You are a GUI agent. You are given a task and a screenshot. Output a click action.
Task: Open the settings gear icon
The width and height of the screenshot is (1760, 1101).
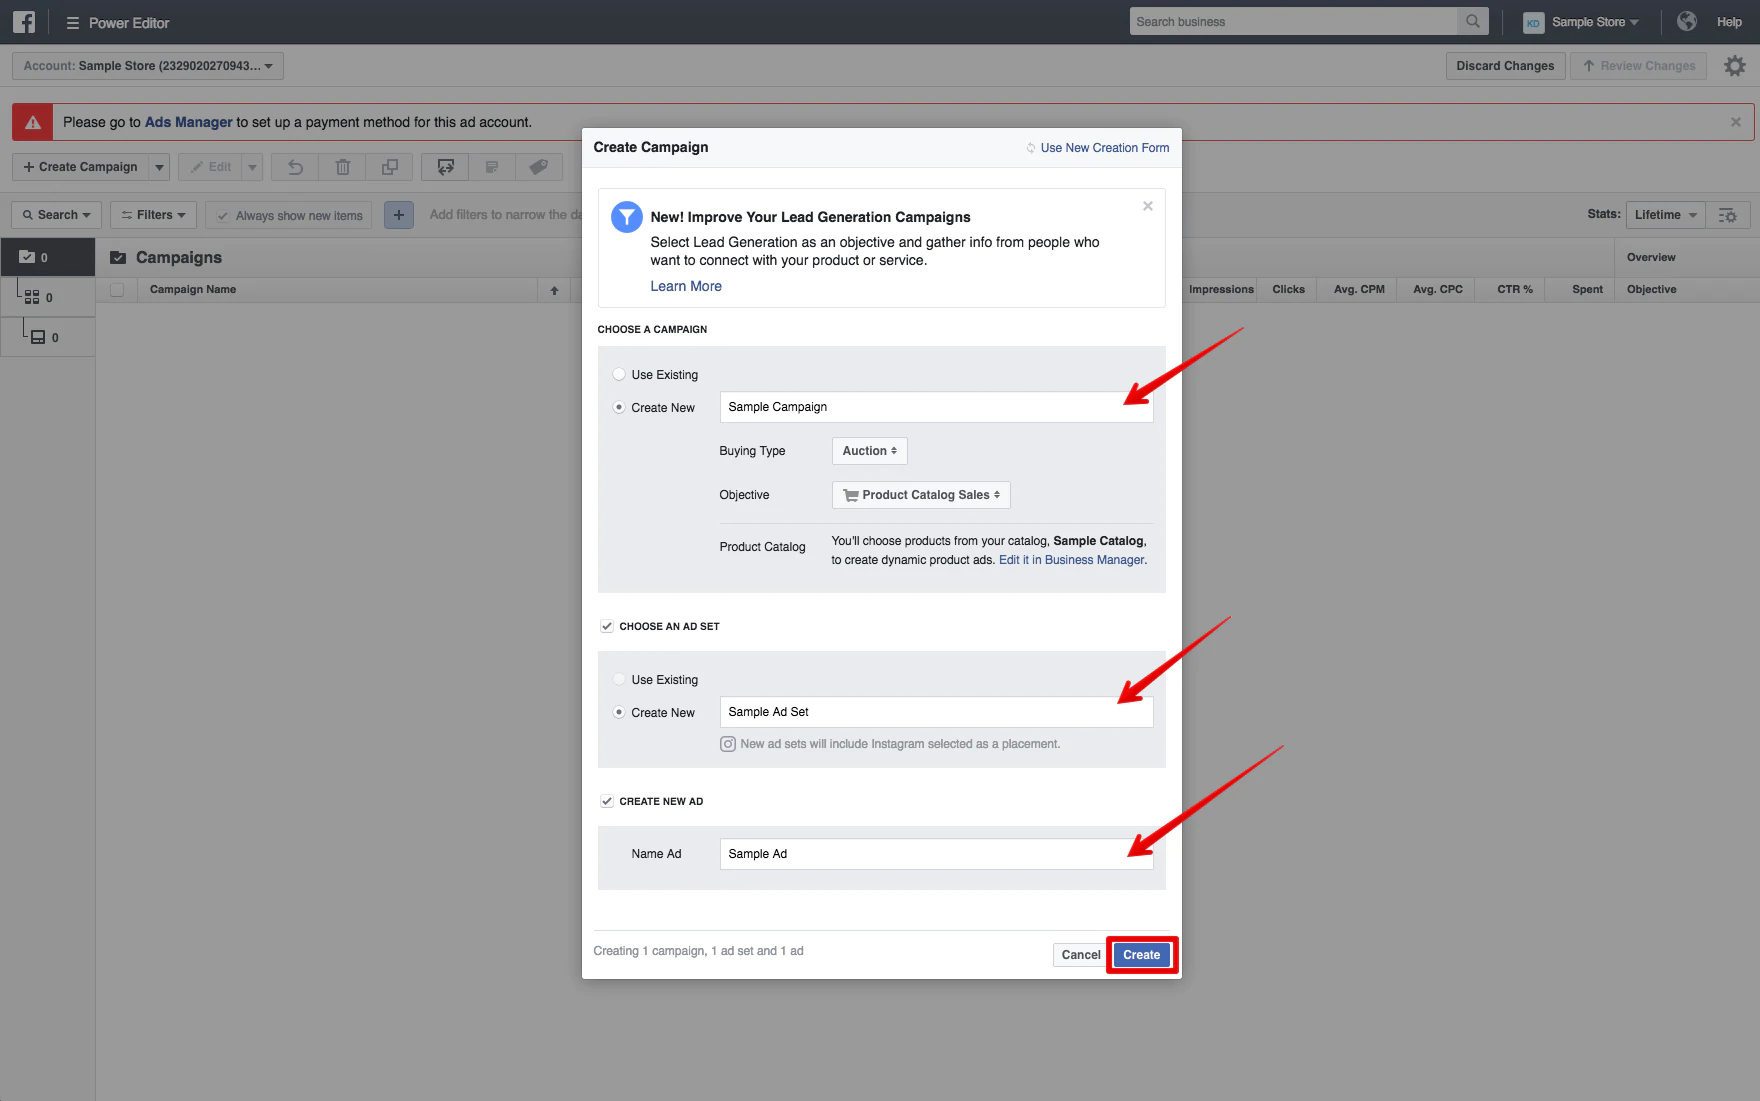(1735, 66)
